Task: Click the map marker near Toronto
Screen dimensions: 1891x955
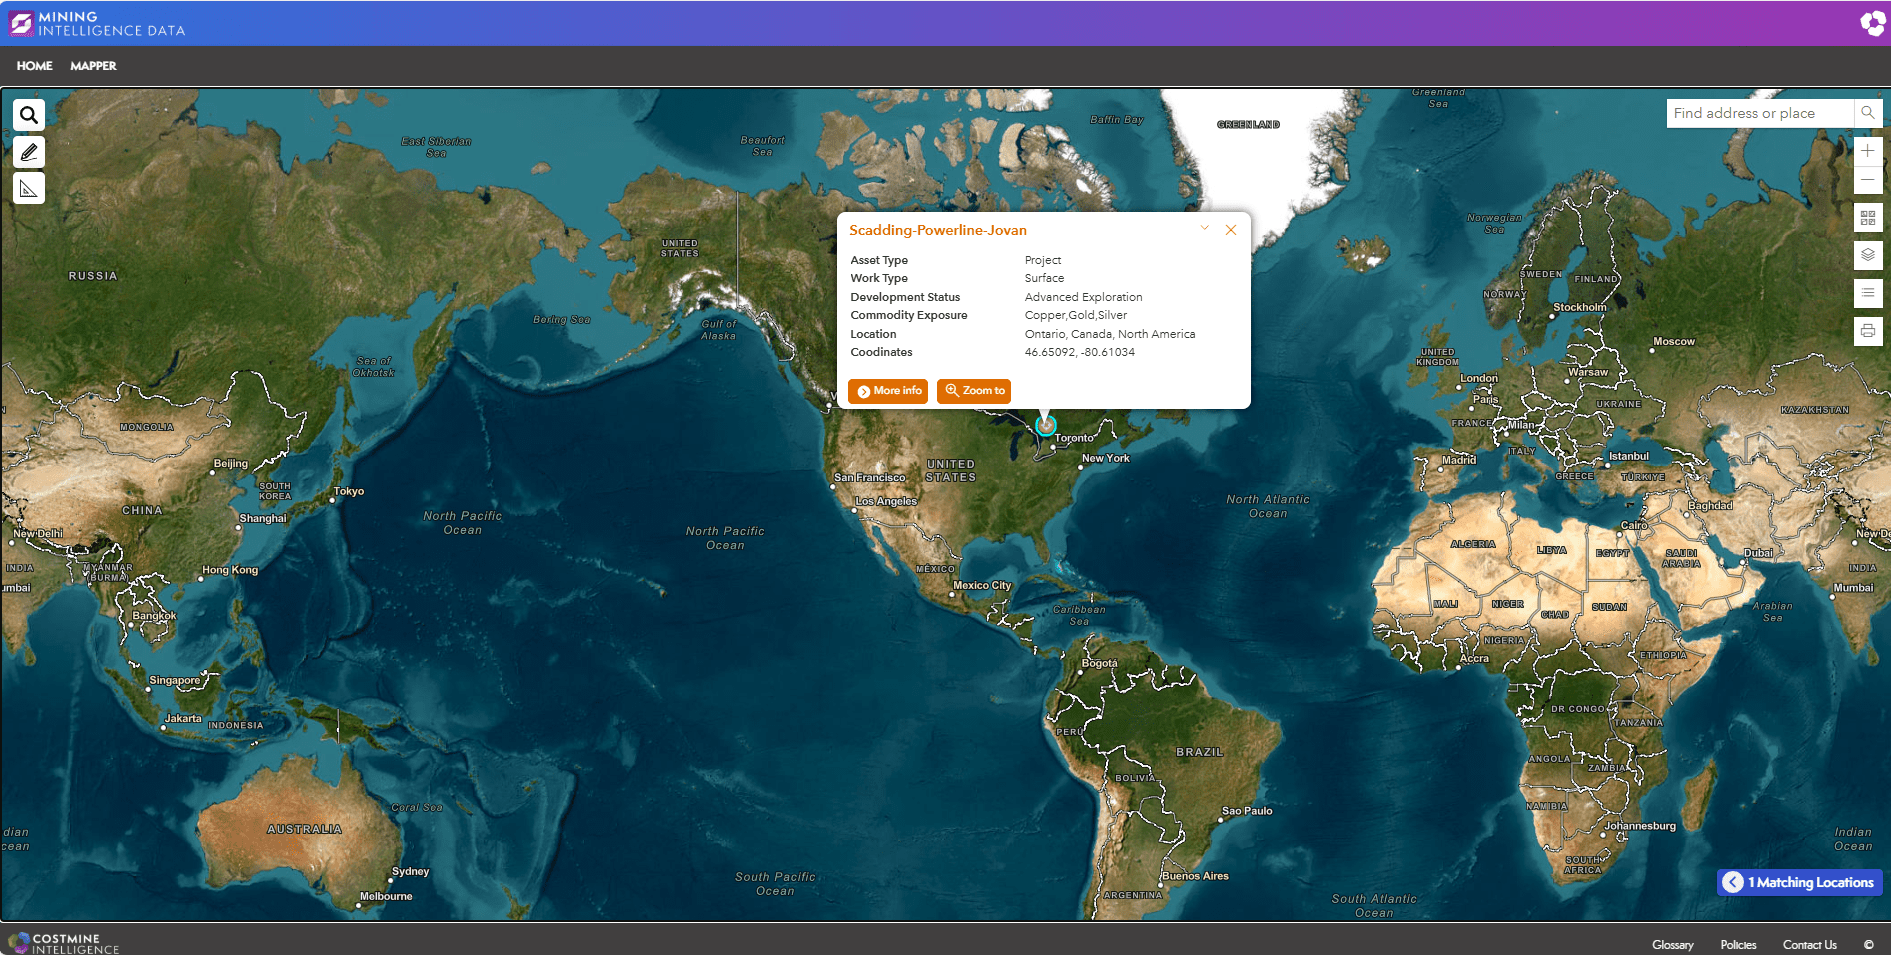Action: click(x=1046, y=425)
